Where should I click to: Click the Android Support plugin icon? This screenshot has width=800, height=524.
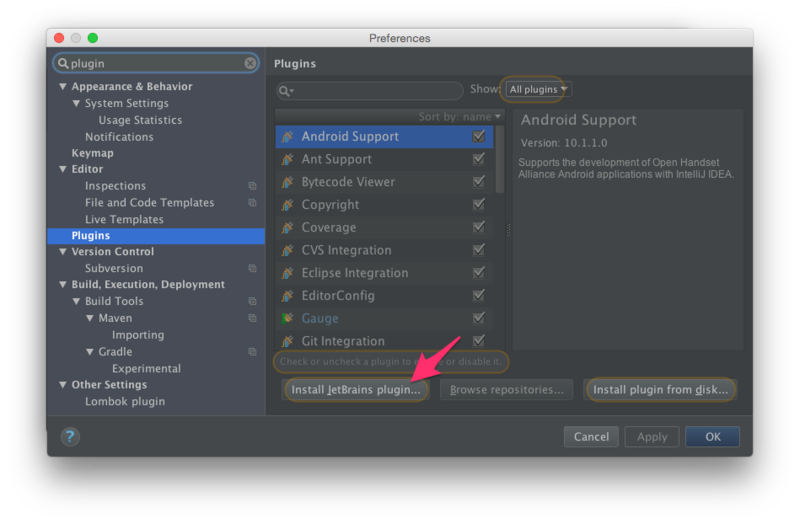click(x=287, y=136)
